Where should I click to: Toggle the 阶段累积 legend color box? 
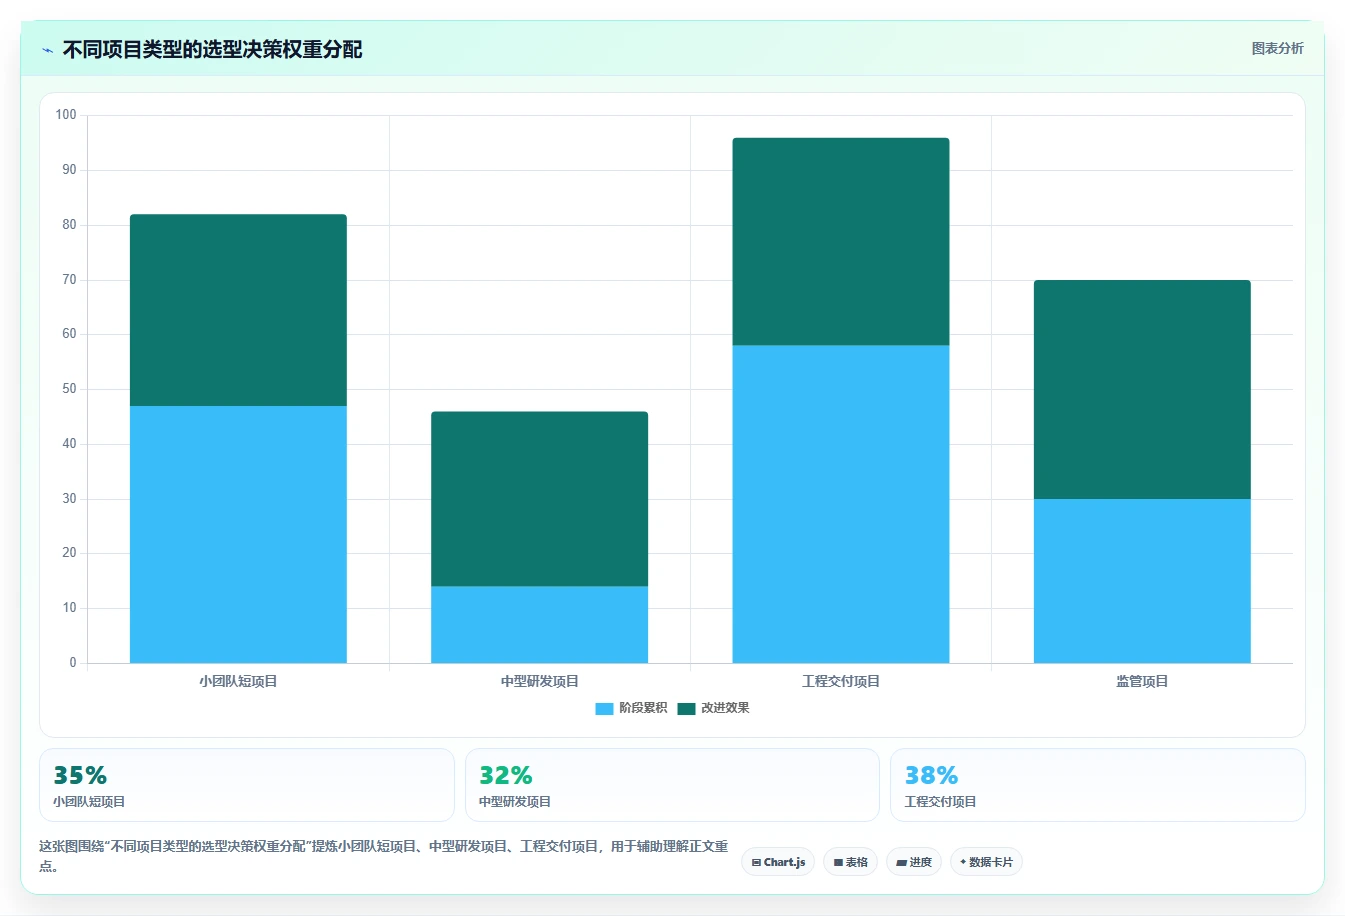coord(604,708)
